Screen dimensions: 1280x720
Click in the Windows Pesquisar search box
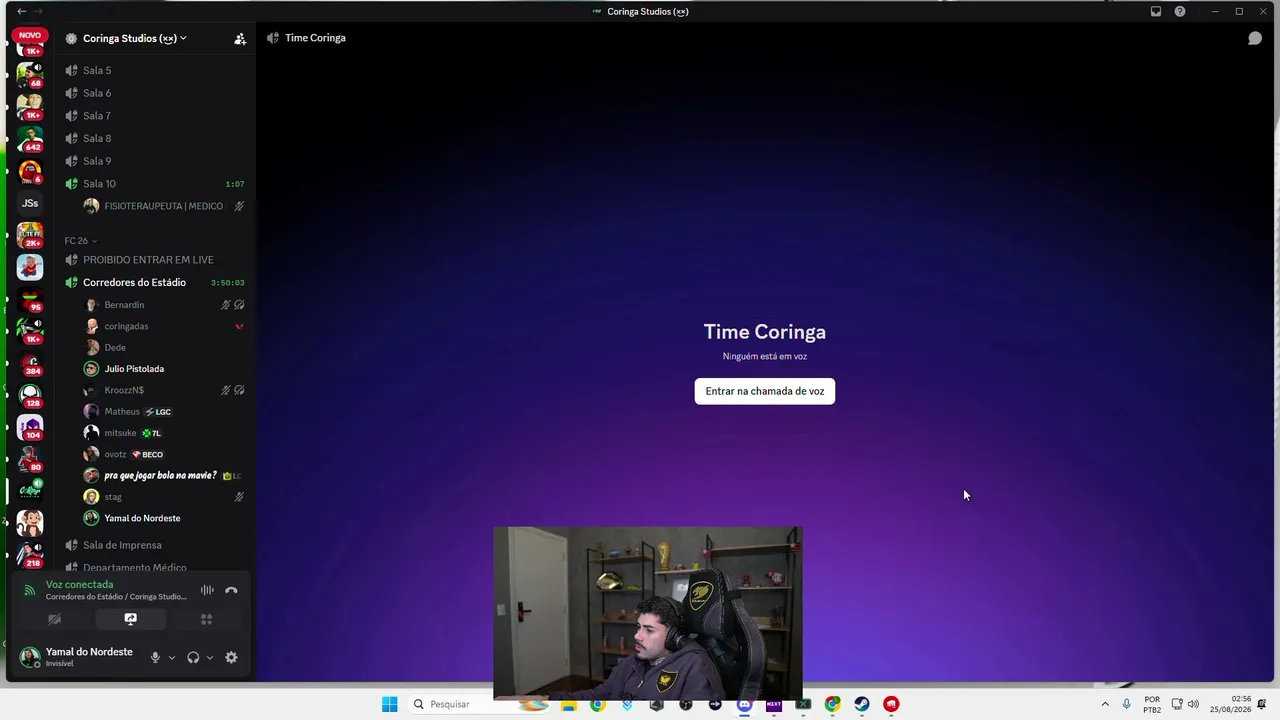point(478,704)
